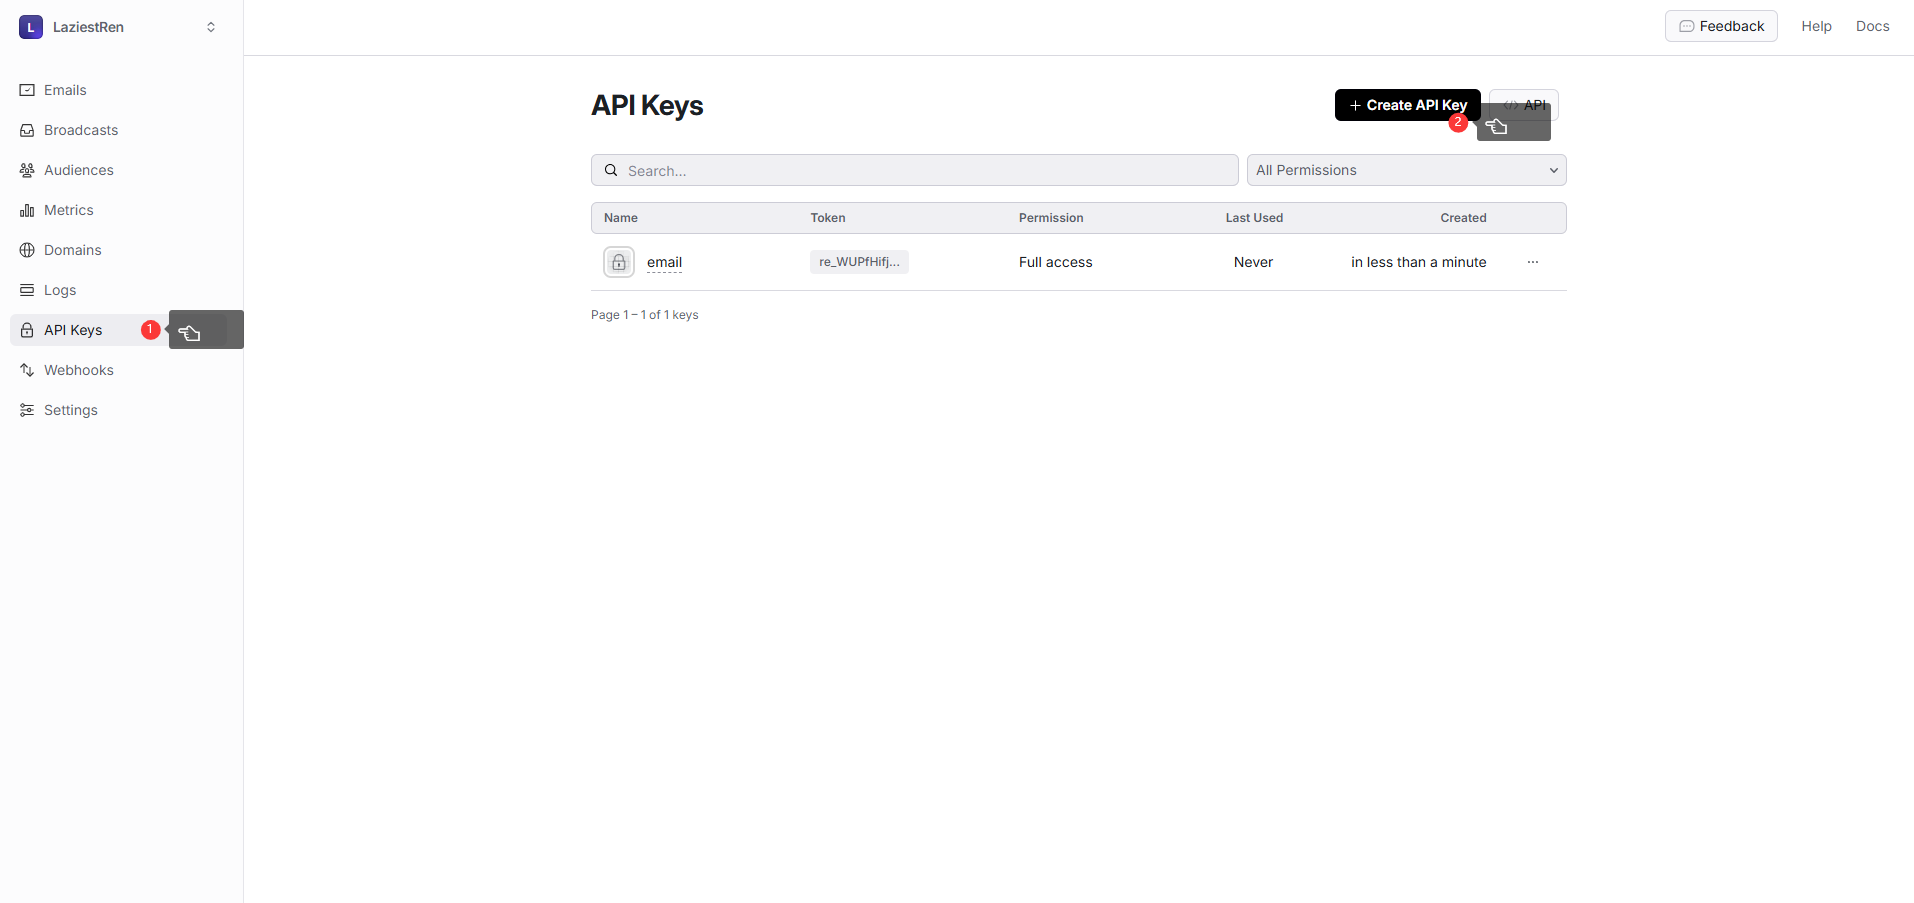
Task: Go to API Keys in sidebar
Action: tap(73, 330)
